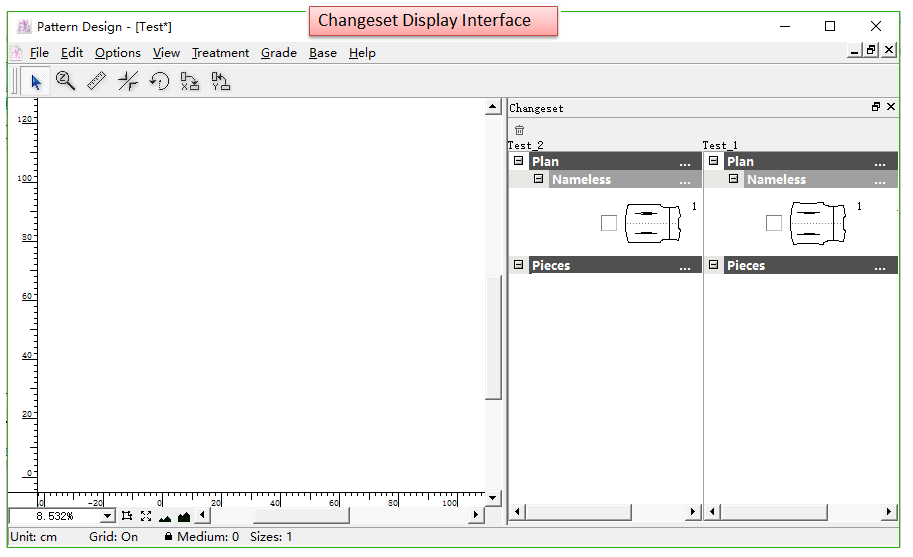The image size is (913, 557).
Task: Collapse the Pieces section under Test_2
Action: point(518,265)
